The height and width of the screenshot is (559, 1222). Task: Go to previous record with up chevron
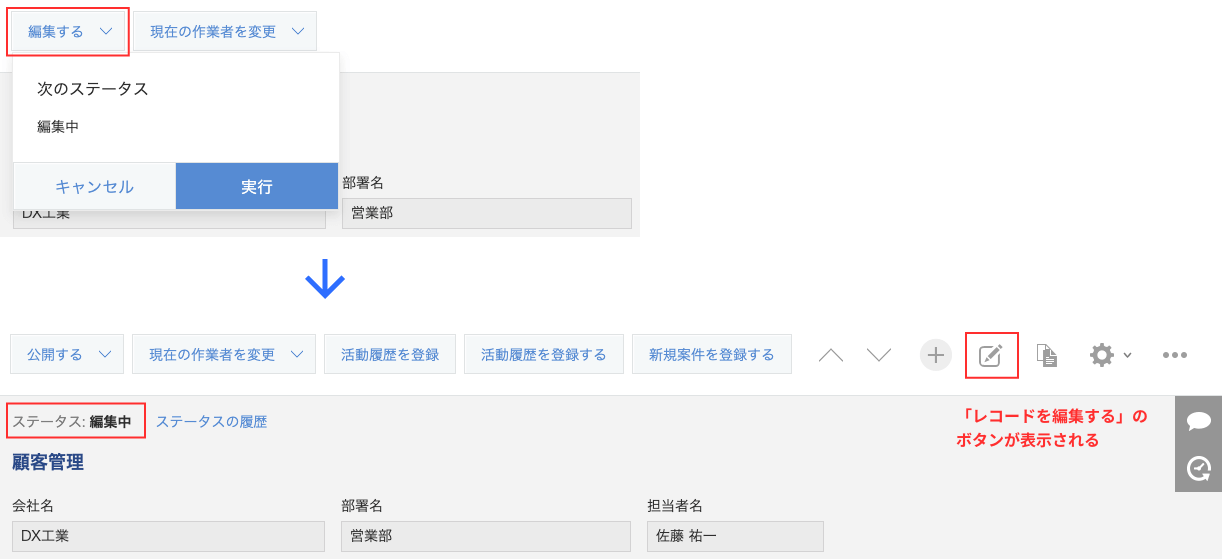[831, 355]
